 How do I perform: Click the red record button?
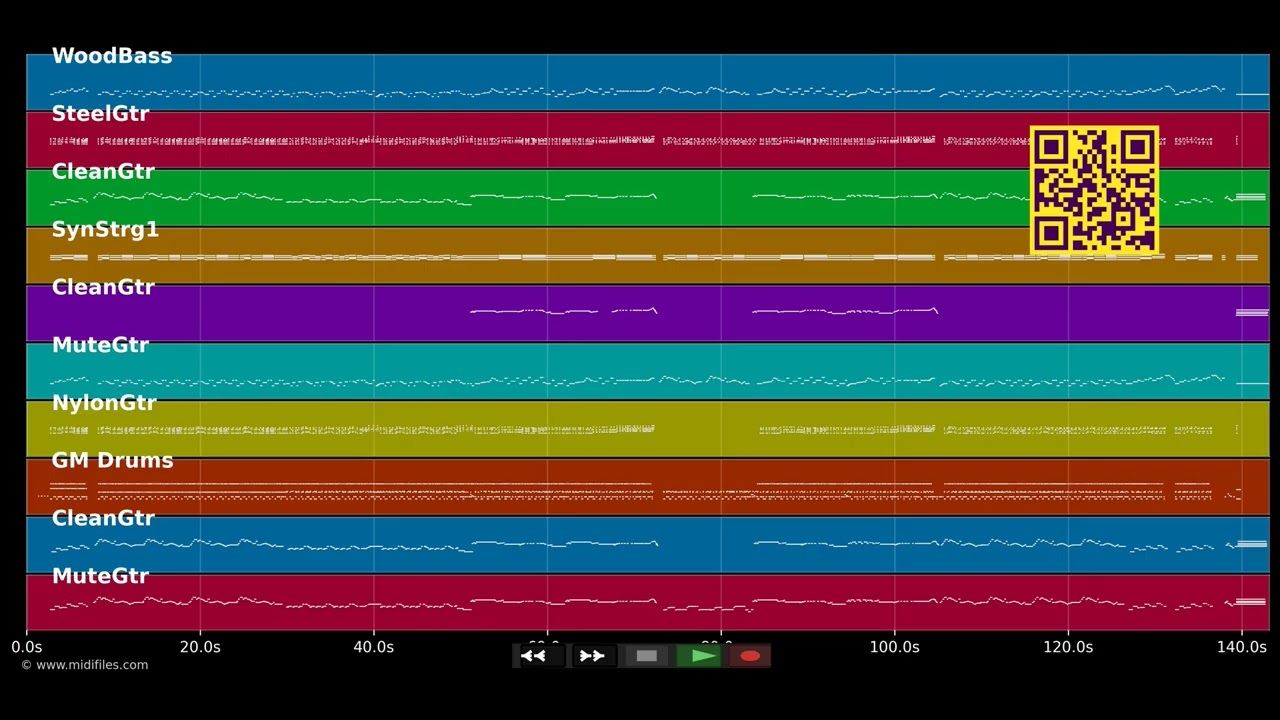(749, 656)
